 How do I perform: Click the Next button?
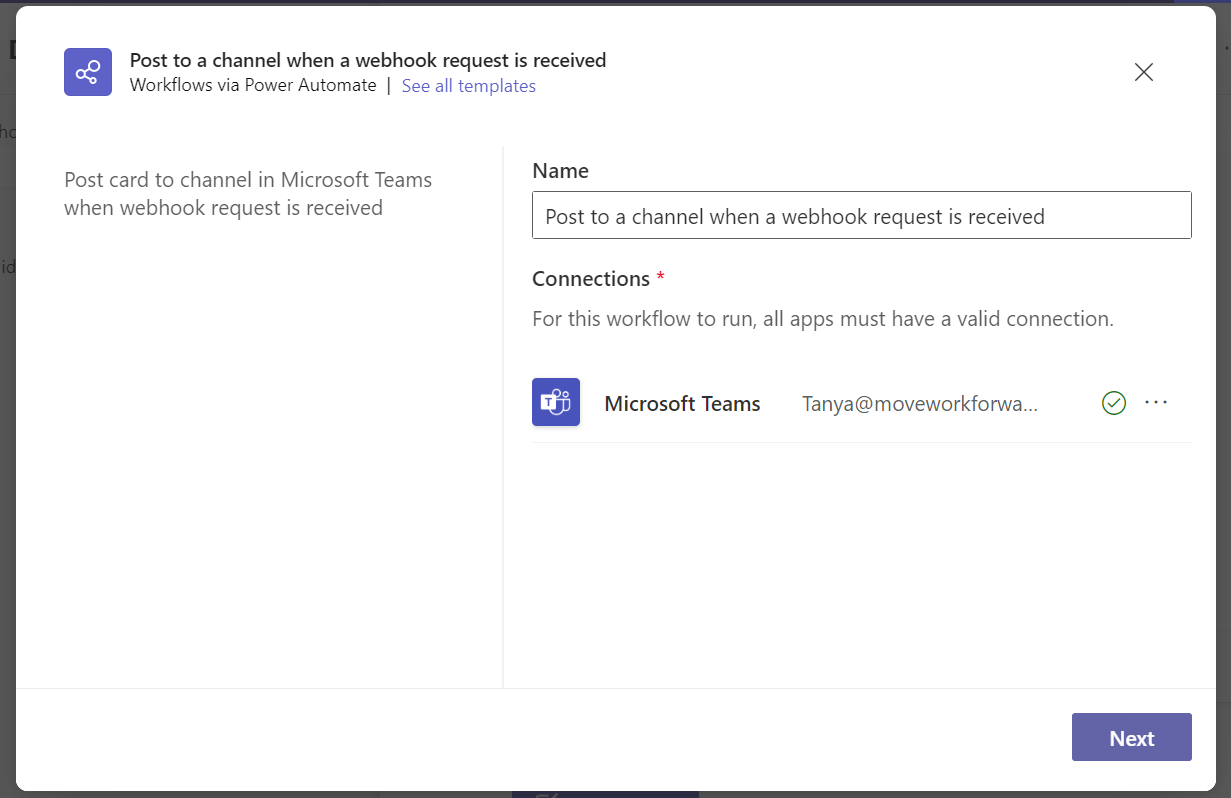1132,737
